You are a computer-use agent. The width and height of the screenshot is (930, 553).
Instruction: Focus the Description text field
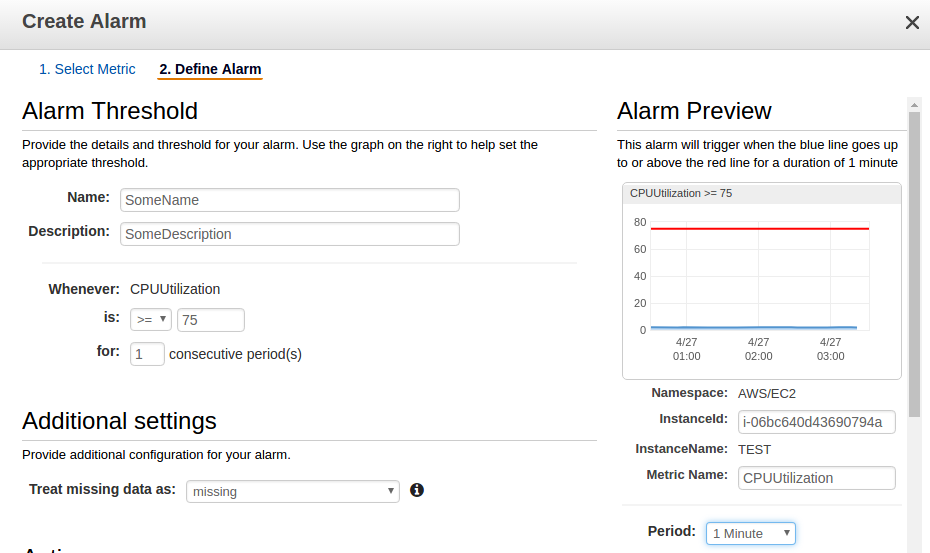(x=289, y=234)
